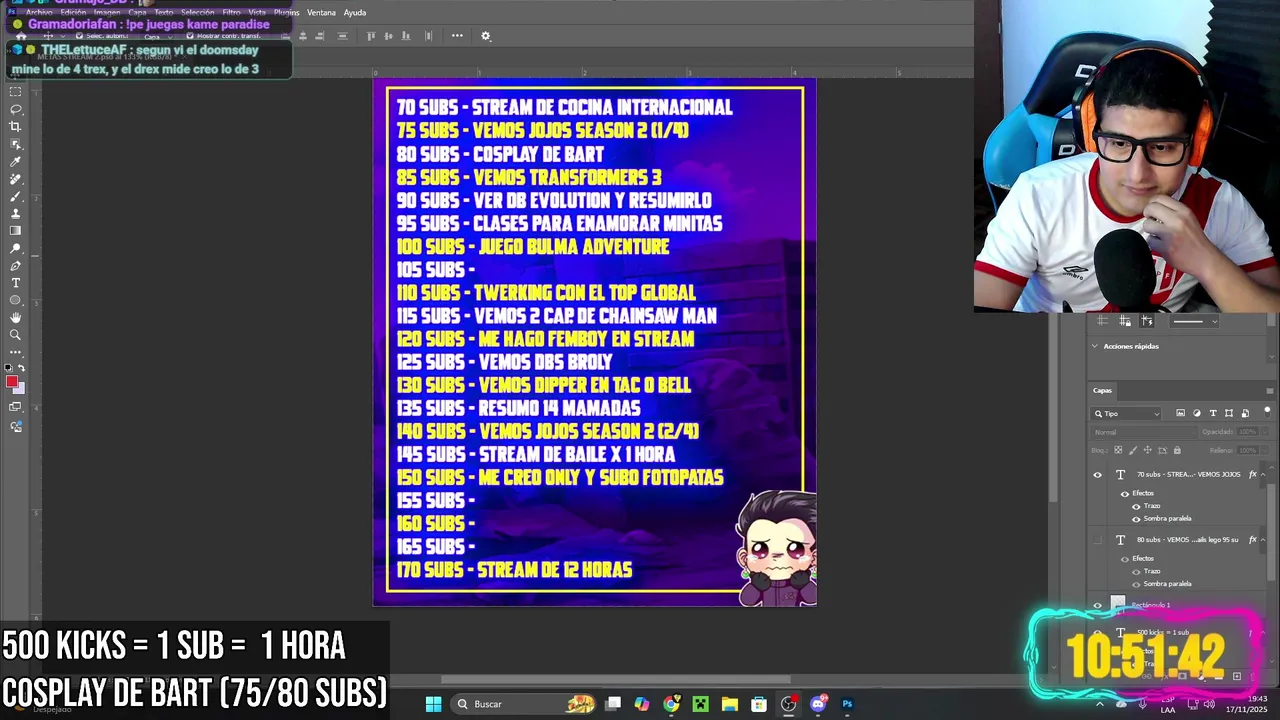Select the Ellipse shape tool
This screenshot has width=1280, height=720.
15,300
